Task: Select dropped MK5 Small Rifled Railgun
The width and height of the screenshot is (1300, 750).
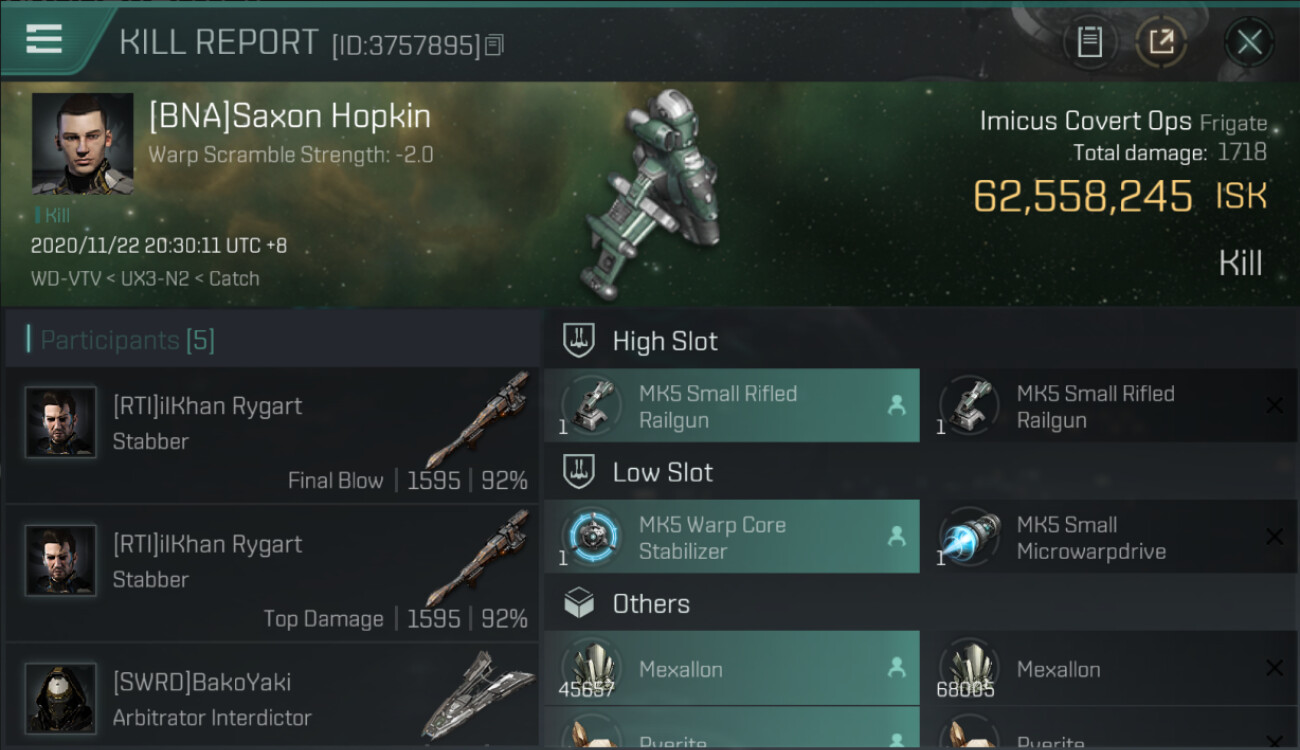Action: pos(732,406)
